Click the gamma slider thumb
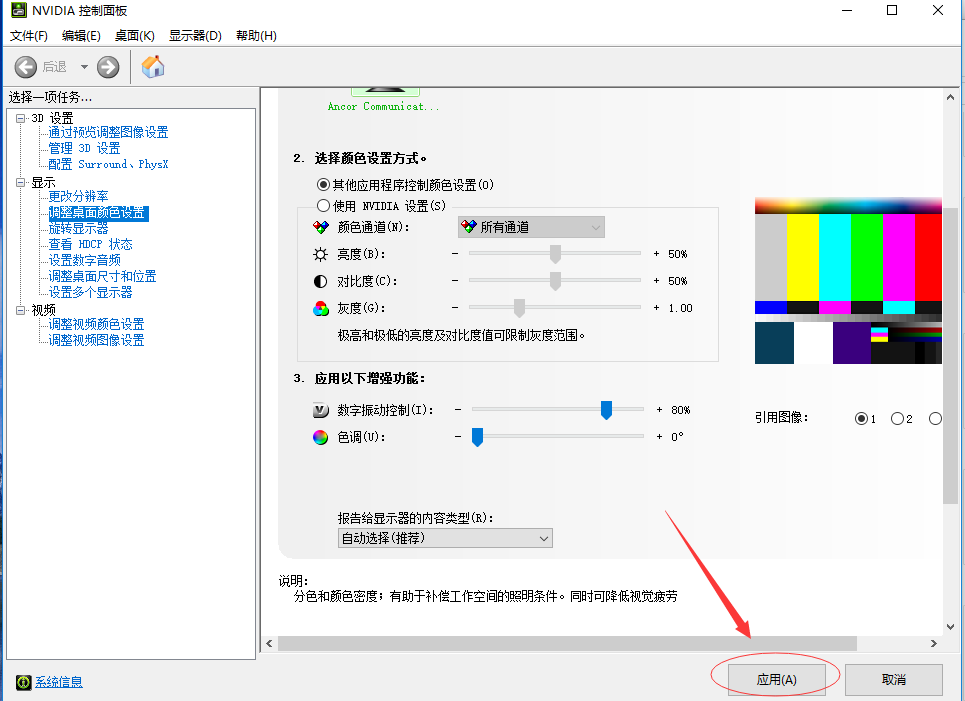Viewport: 965px width, 701px height. coord(519,308)
